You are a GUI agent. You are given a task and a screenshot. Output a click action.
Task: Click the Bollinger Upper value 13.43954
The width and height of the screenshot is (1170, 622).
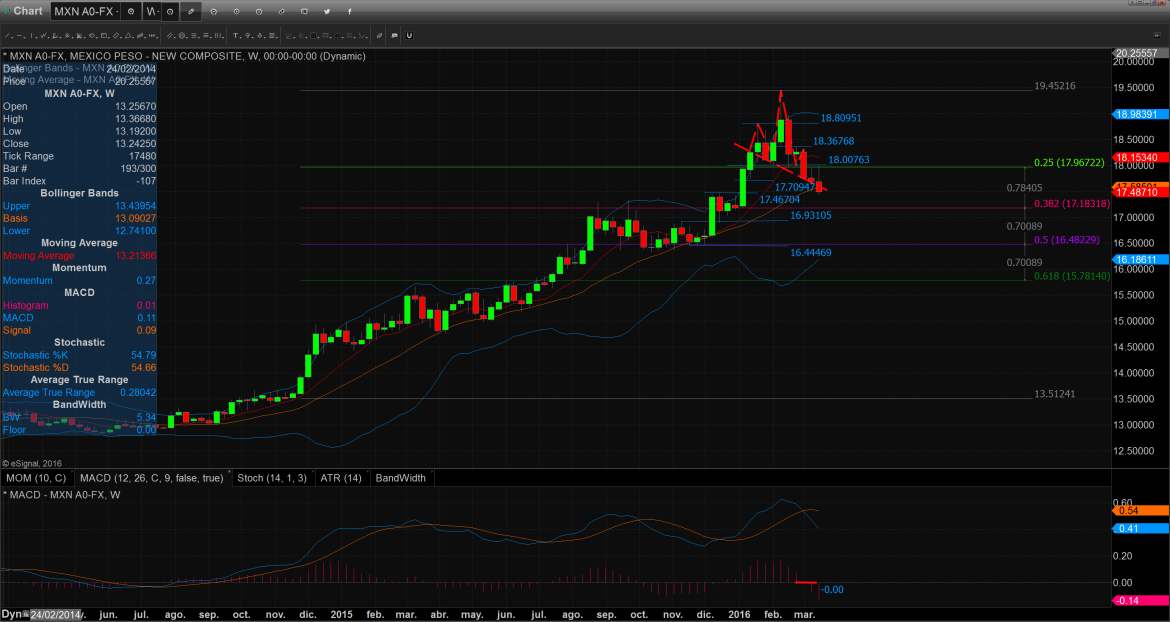point(135,206)
